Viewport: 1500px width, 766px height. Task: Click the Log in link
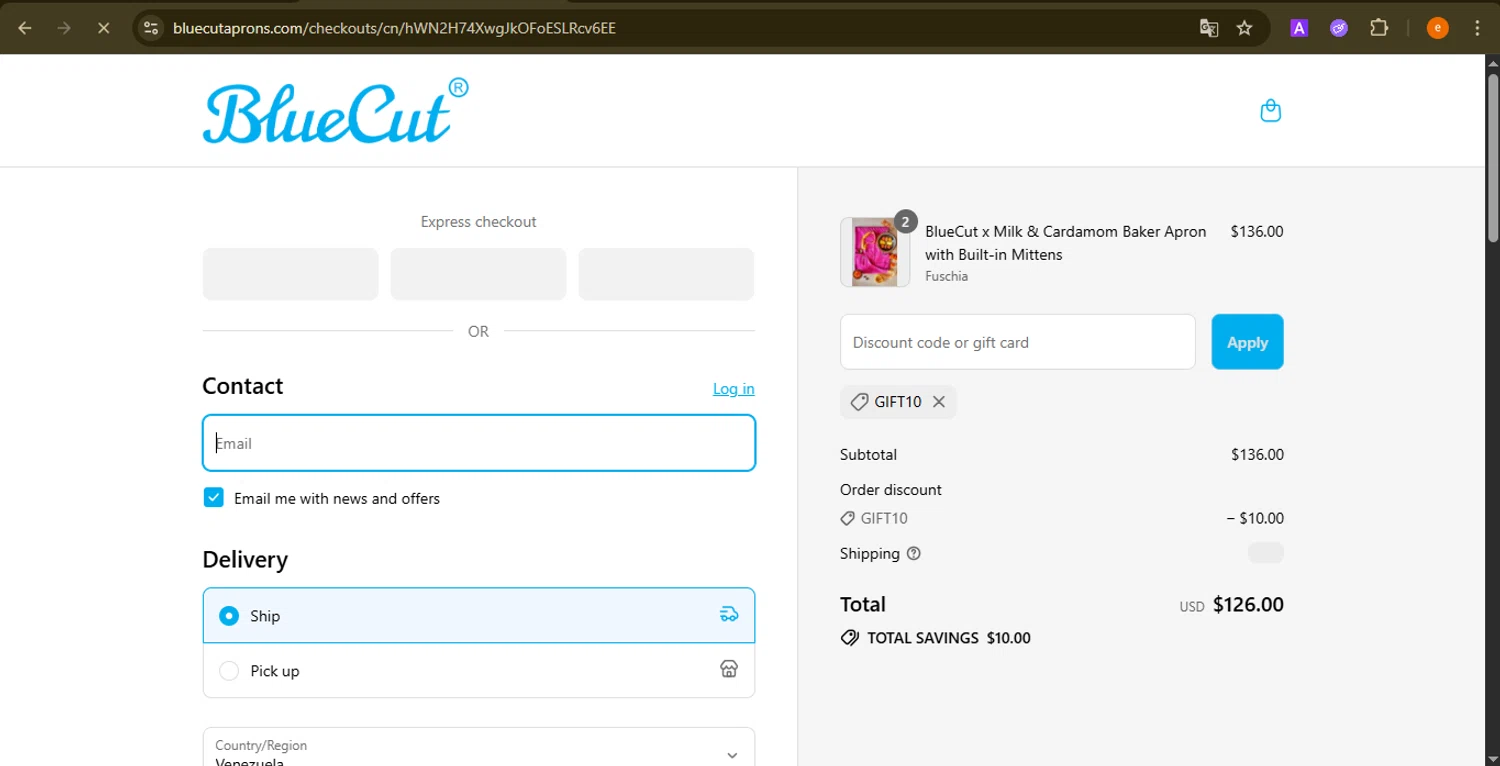734,389
